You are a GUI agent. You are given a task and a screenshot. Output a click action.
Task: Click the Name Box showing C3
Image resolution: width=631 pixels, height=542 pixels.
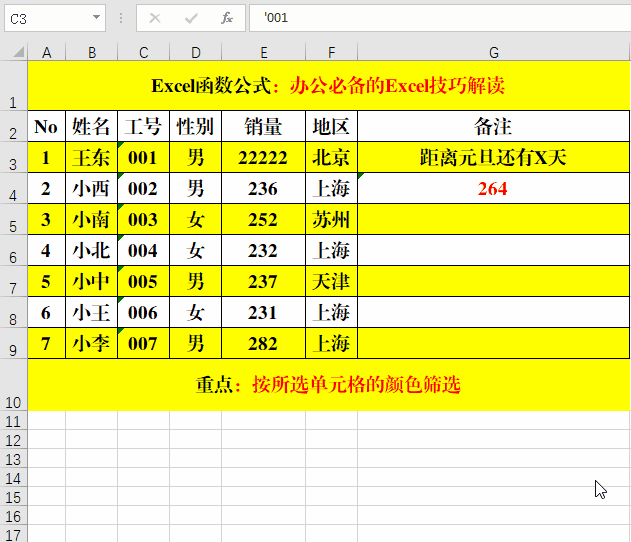click(x=55, y=18)
